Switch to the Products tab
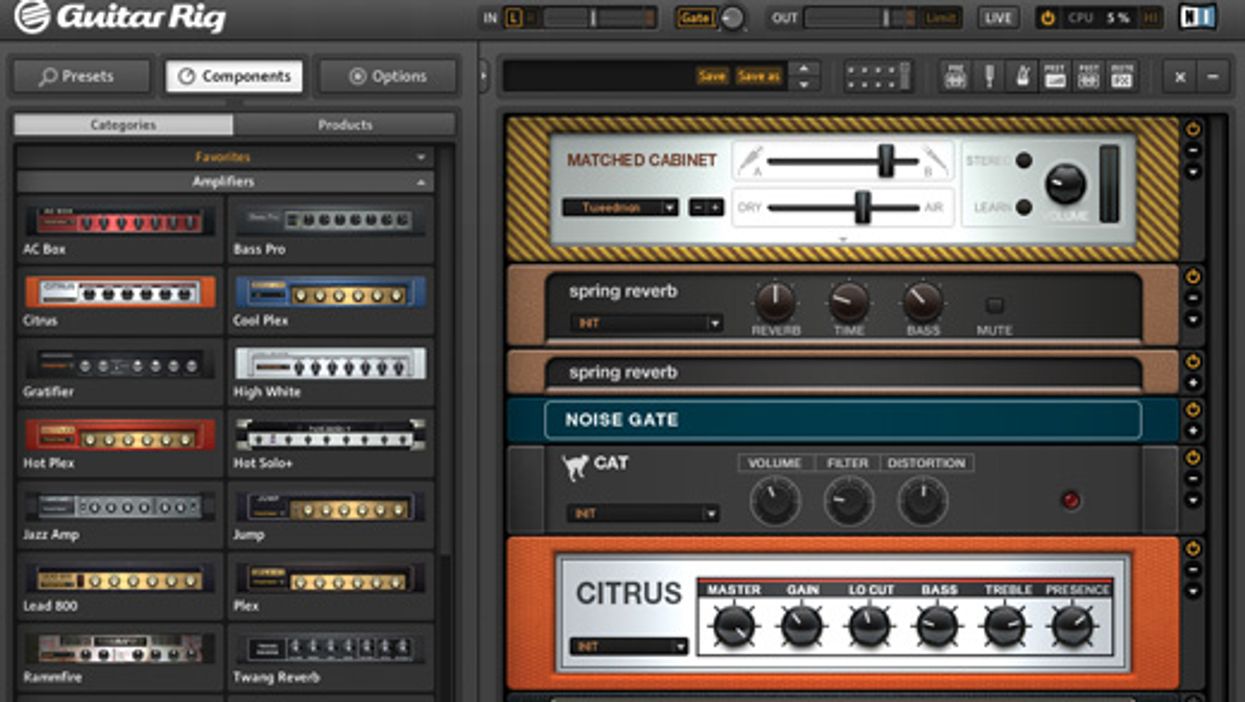1245x702 pixels. click(x=345, y=125)
